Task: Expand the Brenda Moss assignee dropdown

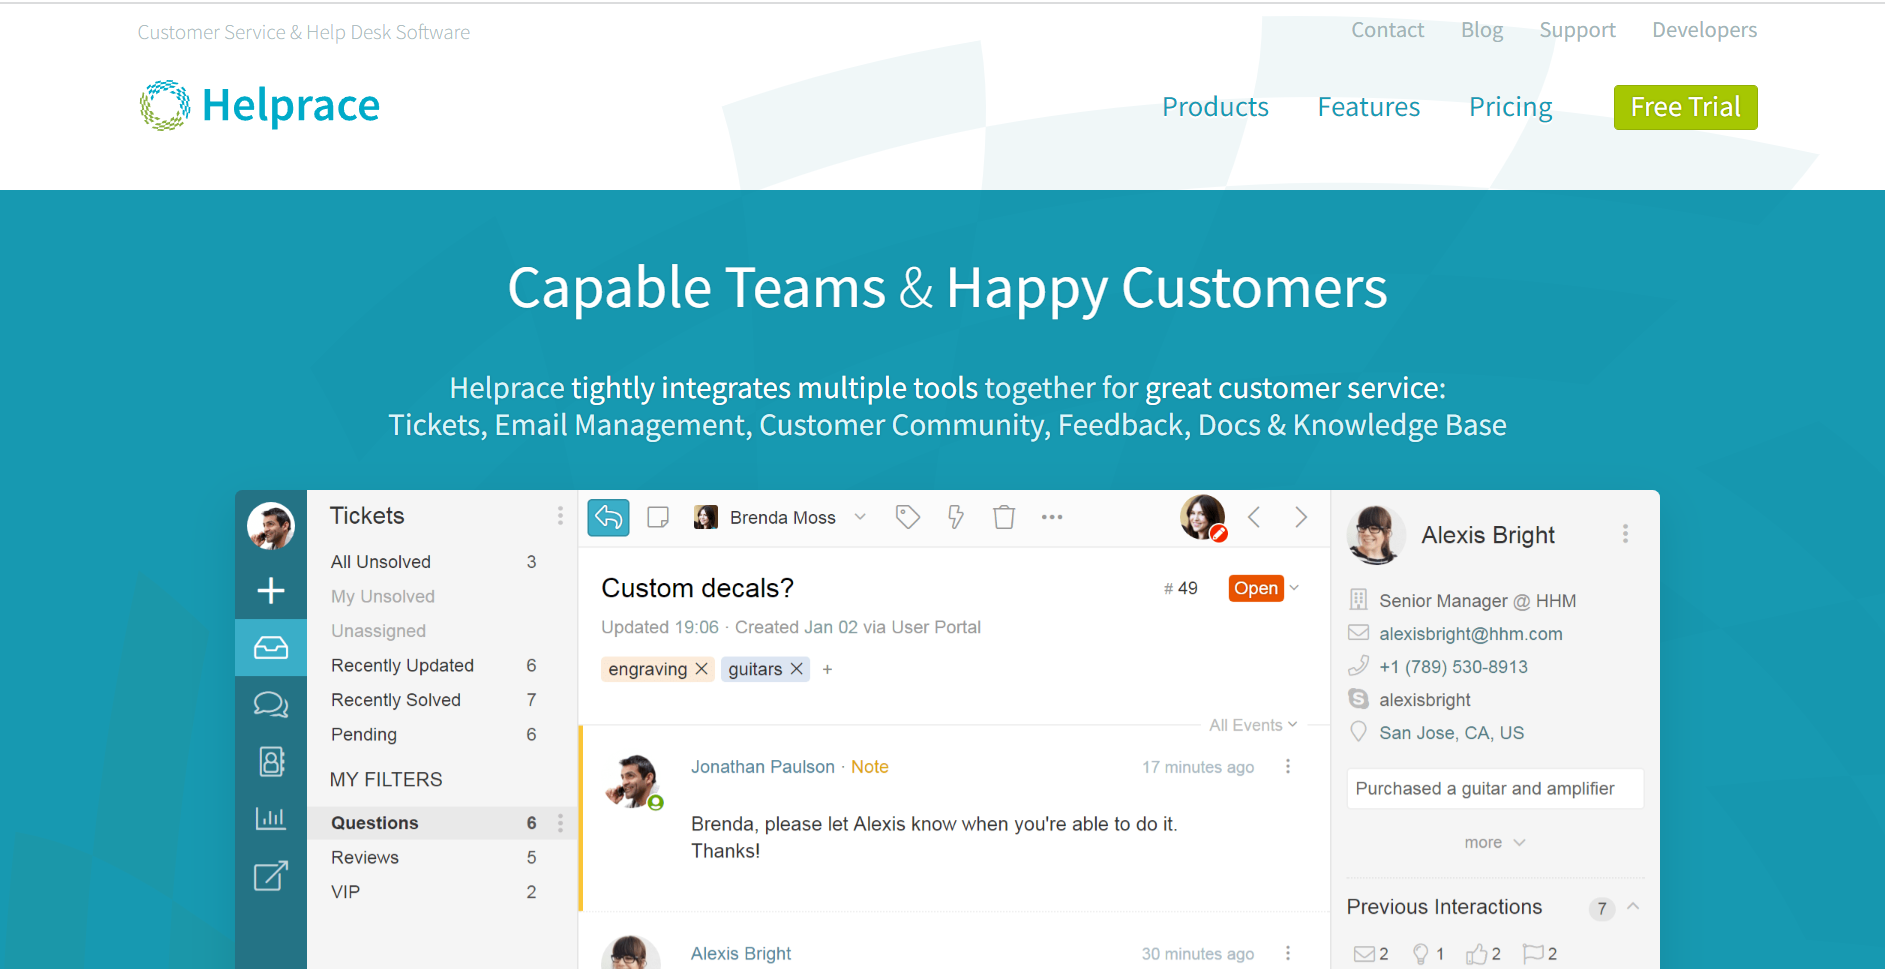Action: [860, 517]
